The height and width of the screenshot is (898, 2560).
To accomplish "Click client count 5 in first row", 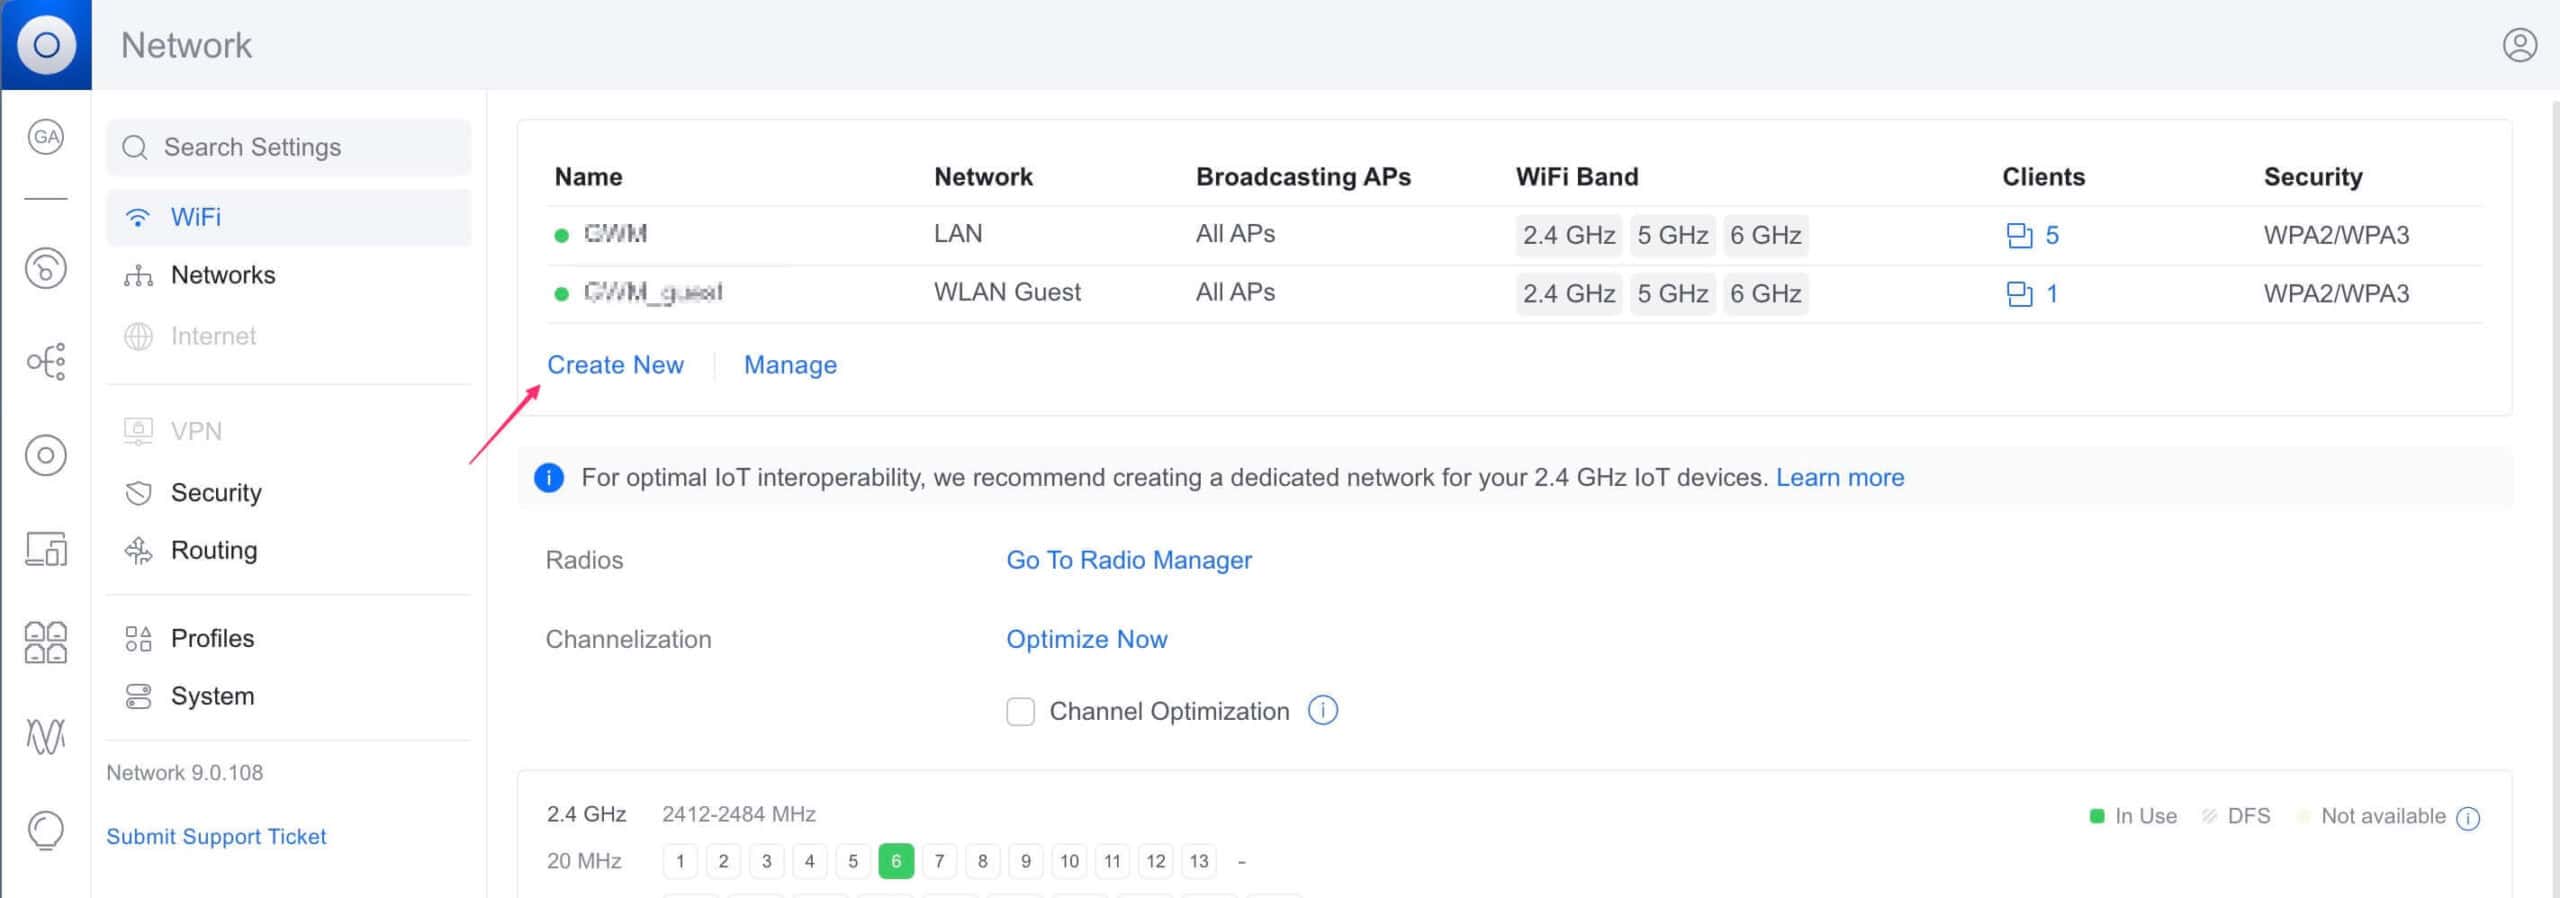I will (x=2052, y=235).
